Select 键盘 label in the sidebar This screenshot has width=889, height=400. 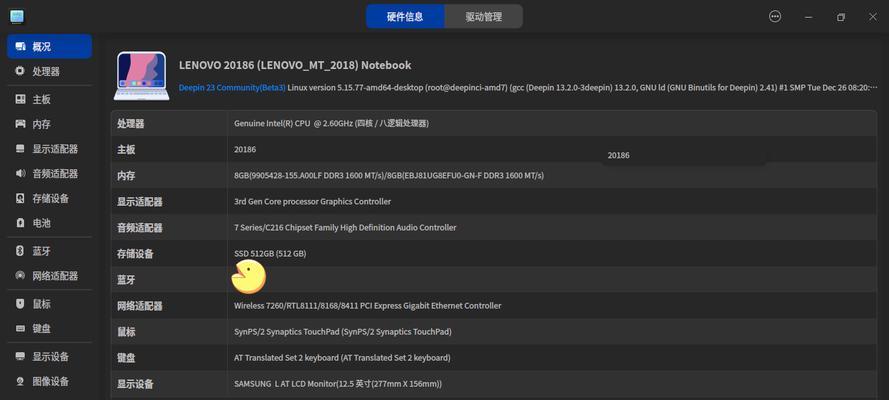[41, 329]
